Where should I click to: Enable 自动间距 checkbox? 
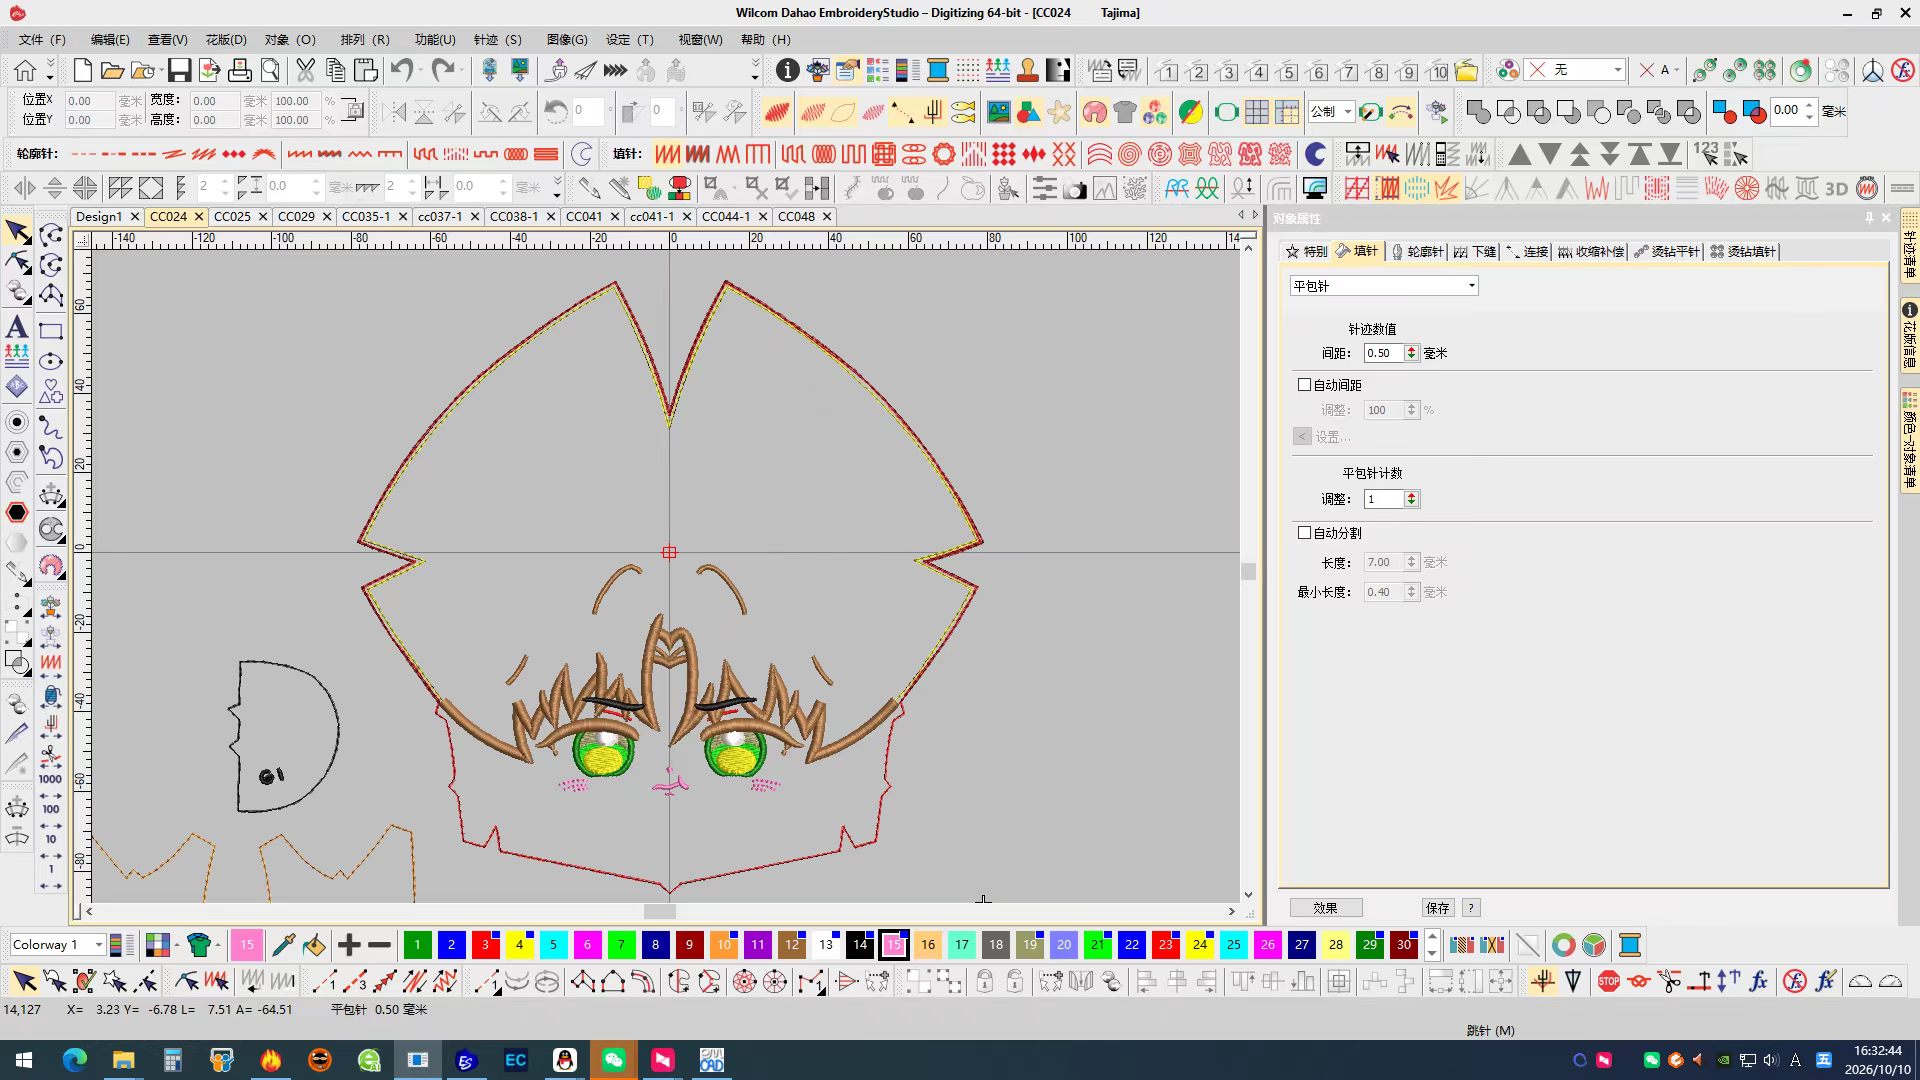click(1304, 384)
